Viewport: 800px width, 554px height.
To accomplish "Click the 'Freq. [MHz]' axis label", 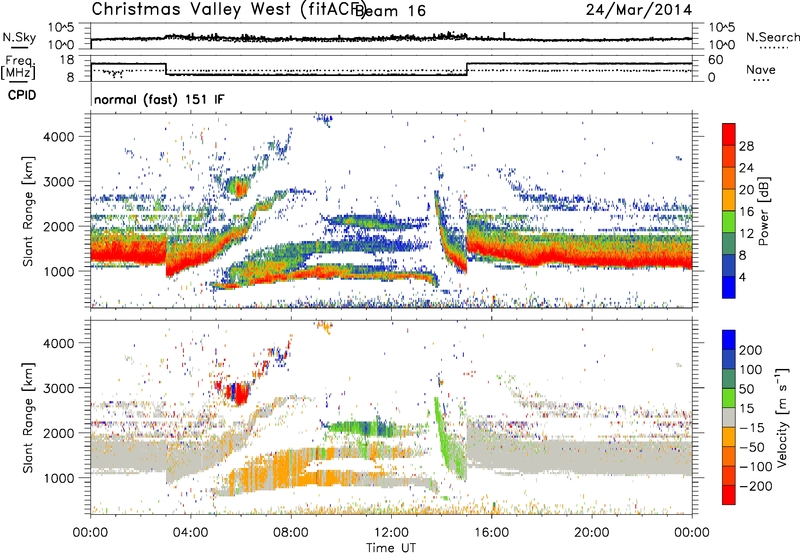I will coord(18,67).
